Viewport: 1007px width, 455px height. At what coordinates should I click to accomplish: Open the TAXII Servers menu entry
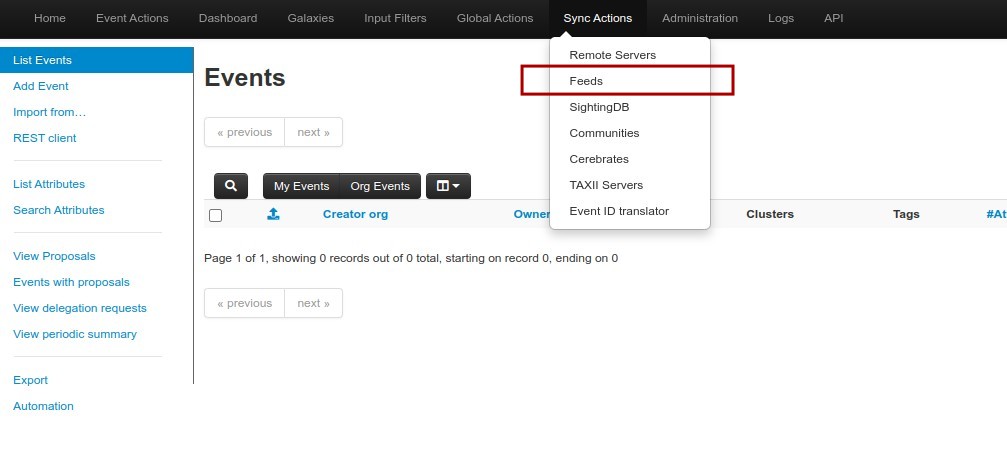[x=606, y=185]
